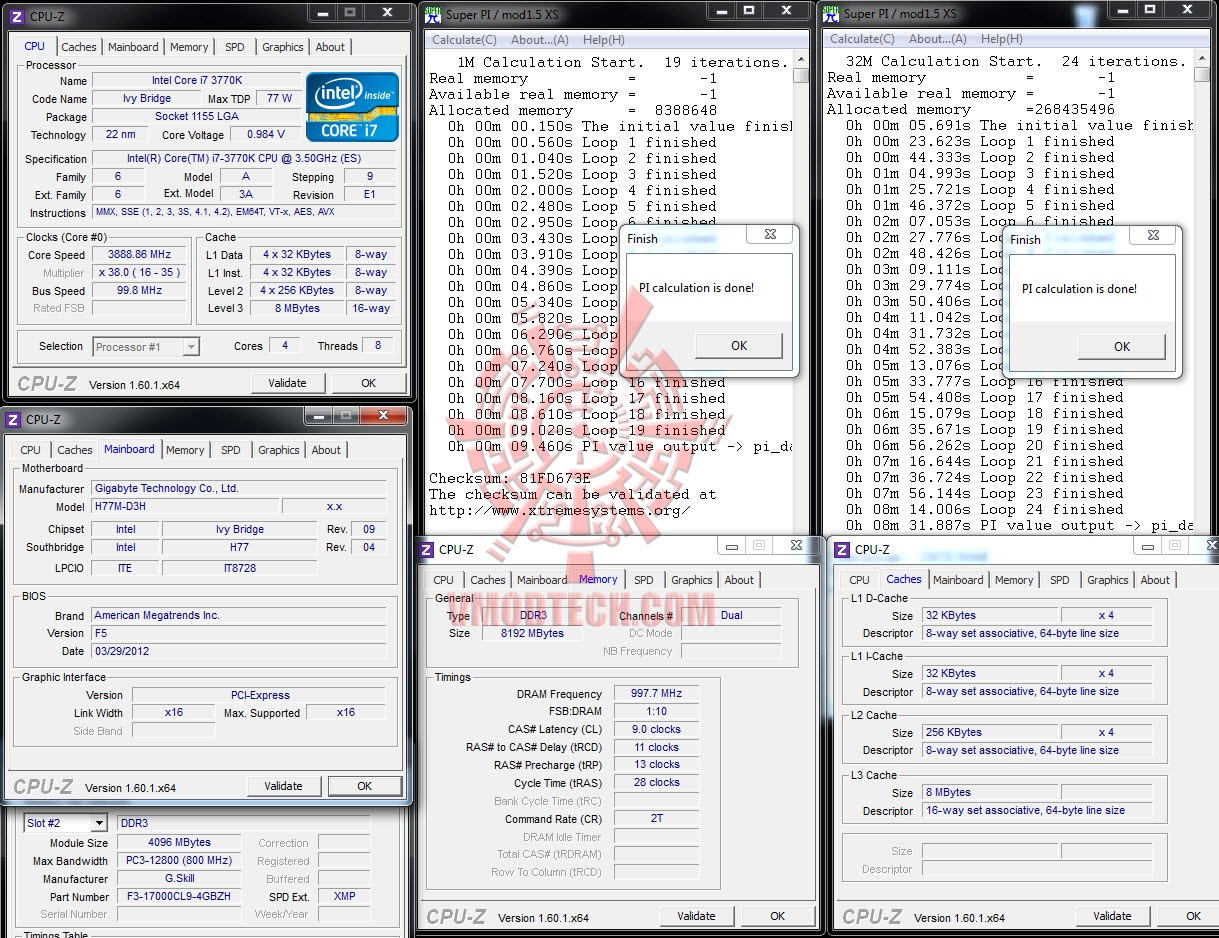Image resolution: width=1219 pixels, height=938 pixels.
Task: Click the Gigabyte Technology manufacturer field
Action: pyautogui.click(x=239, y=489)
